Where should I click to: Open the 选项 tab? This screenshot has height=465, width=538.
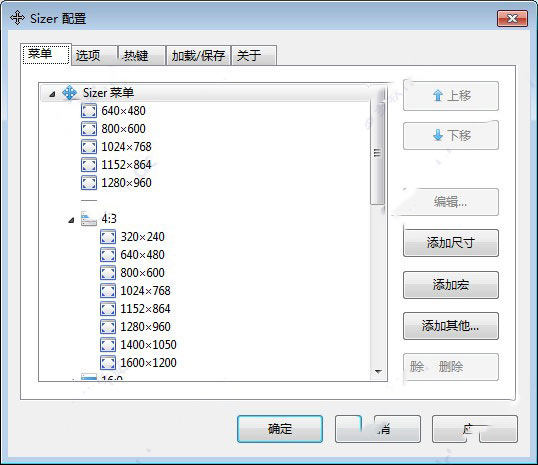pos(95,55)
